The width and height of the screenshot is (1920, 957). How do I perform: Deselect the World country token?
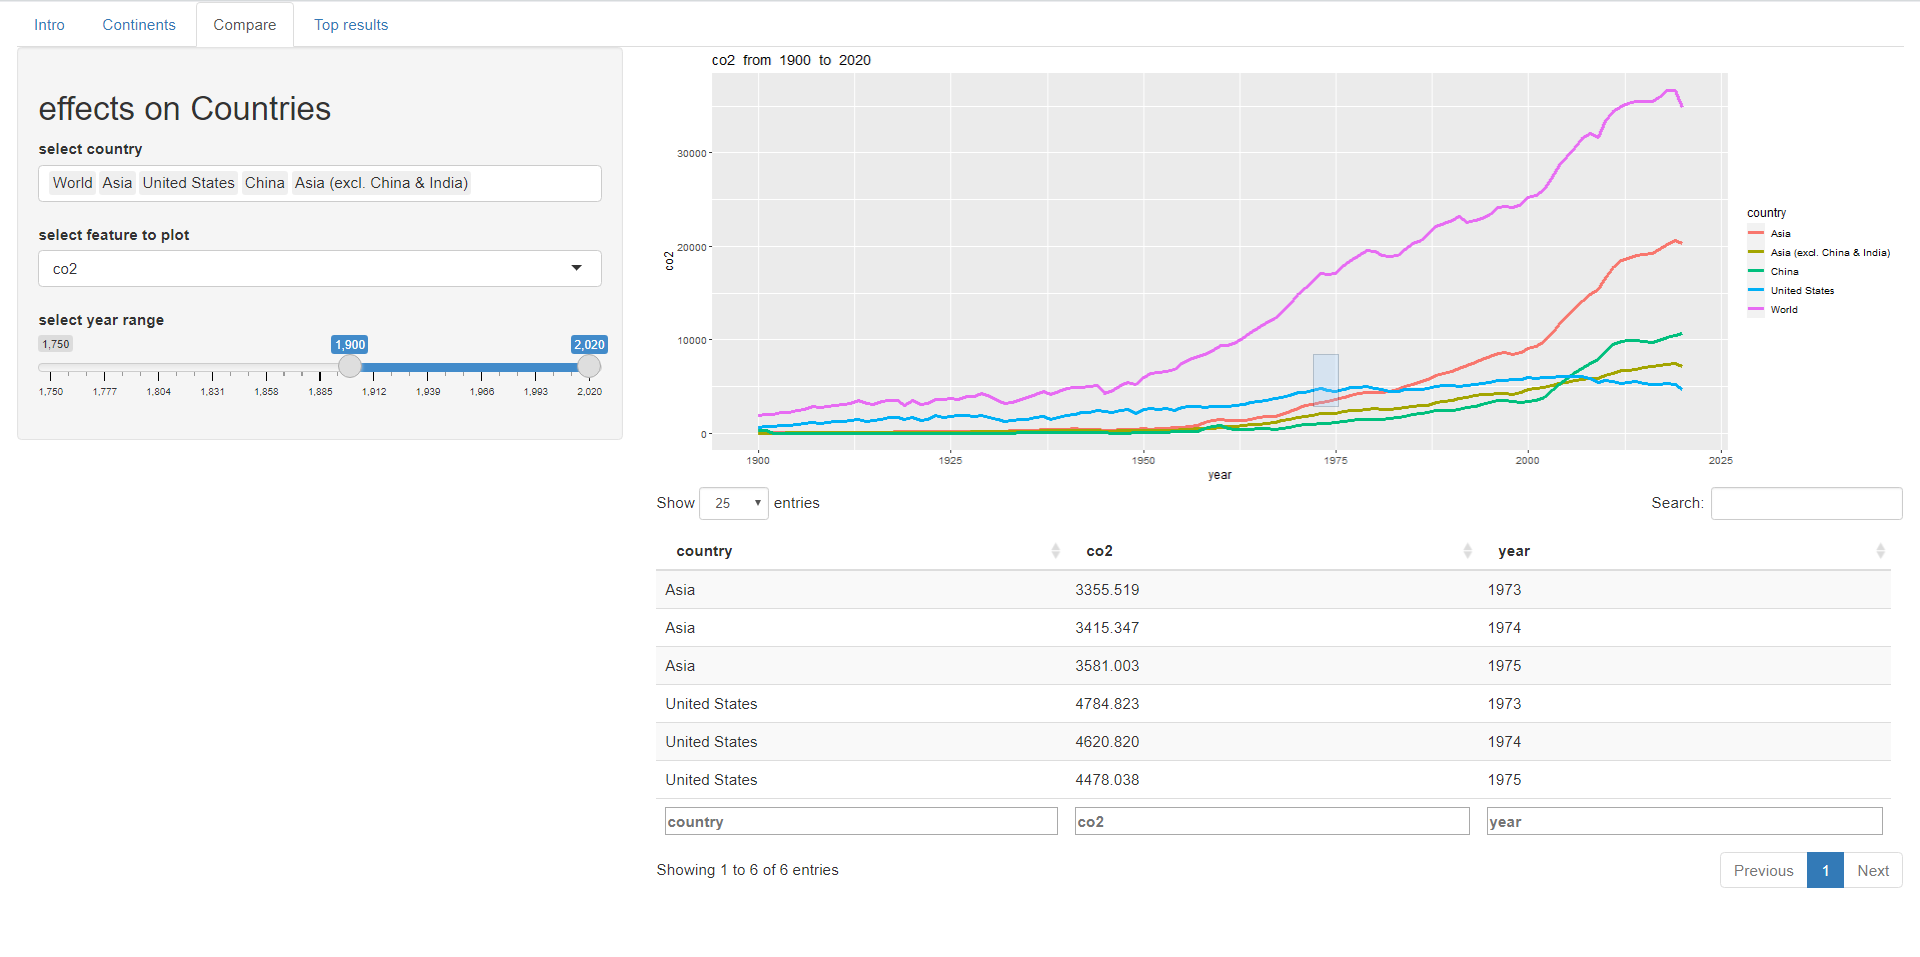[72, 183]
